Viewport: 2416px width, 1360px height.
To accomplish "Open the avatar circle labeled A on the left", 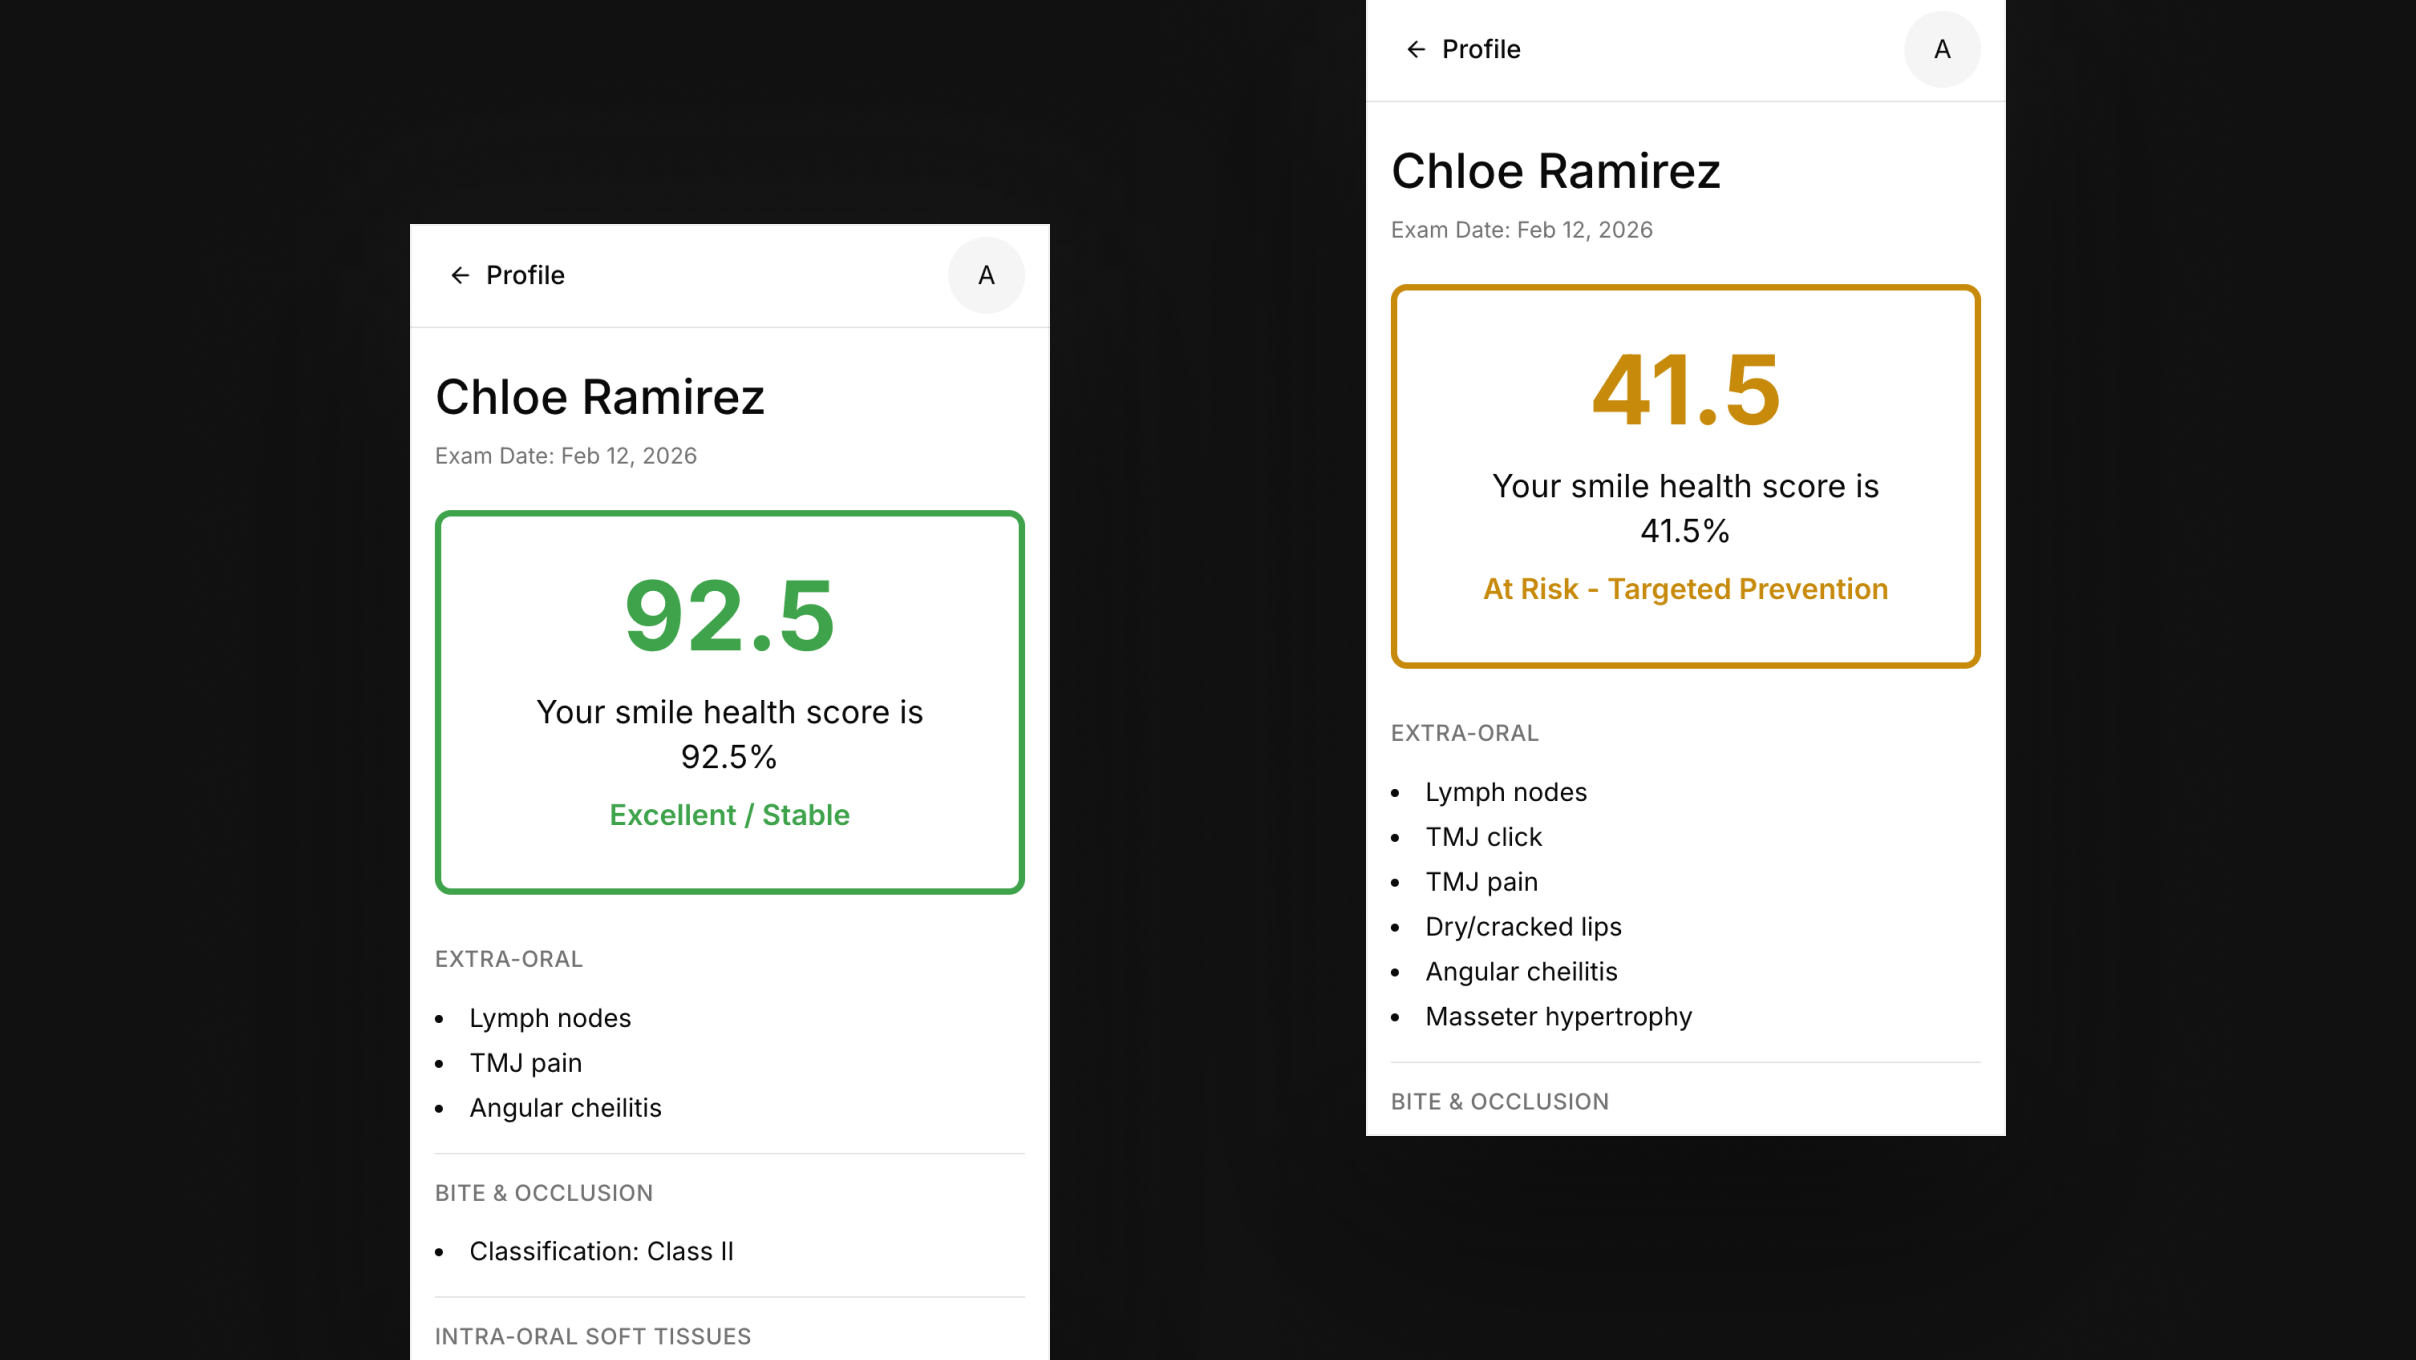I will [x=985, y=275].
